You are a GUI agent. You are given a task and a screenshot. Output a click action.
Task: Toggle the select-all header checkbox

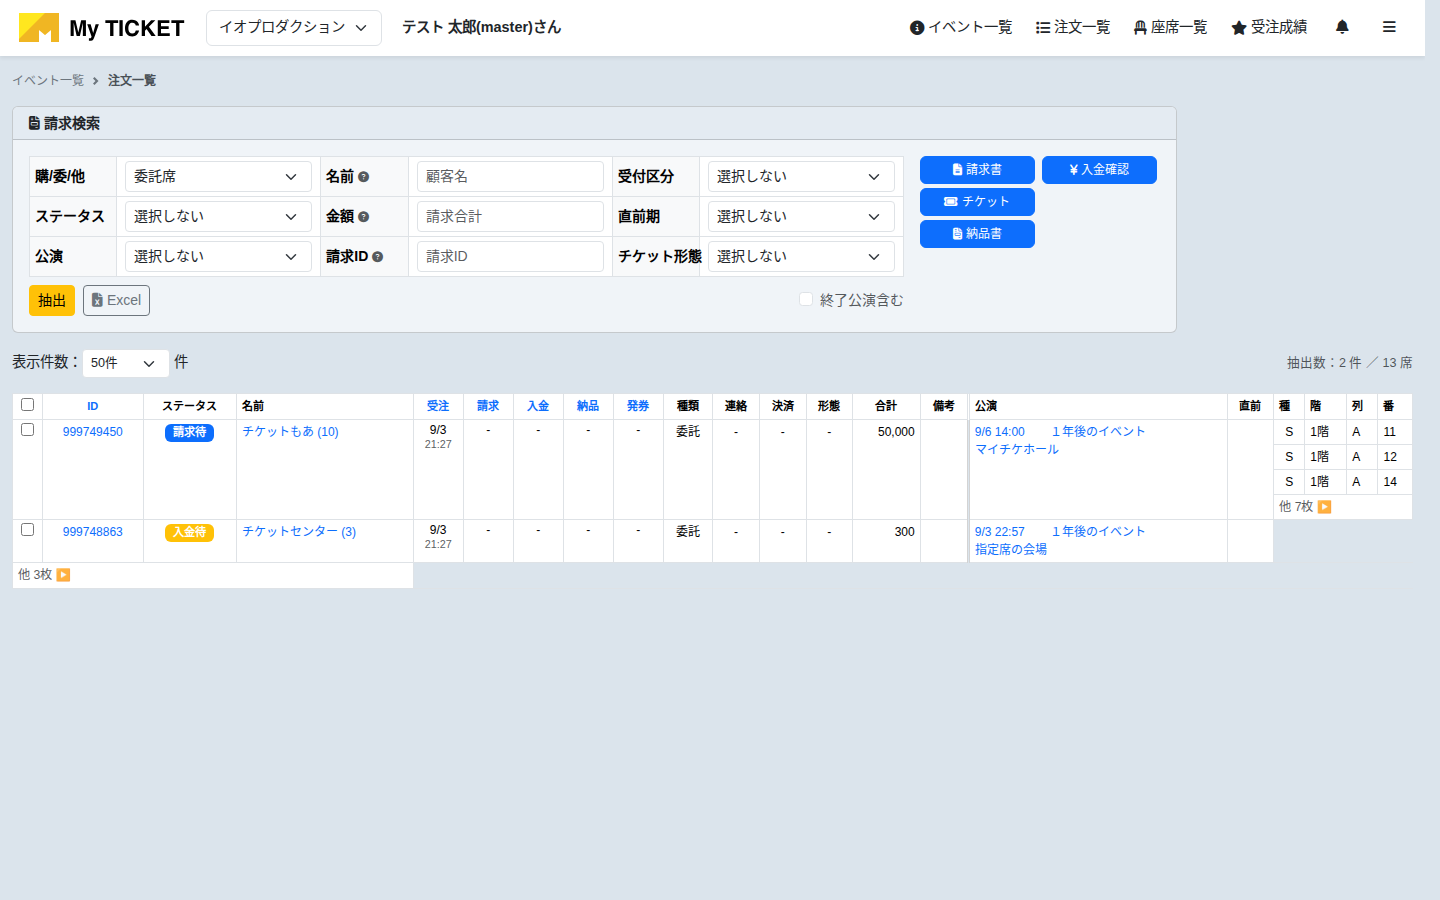click(28, 405)
